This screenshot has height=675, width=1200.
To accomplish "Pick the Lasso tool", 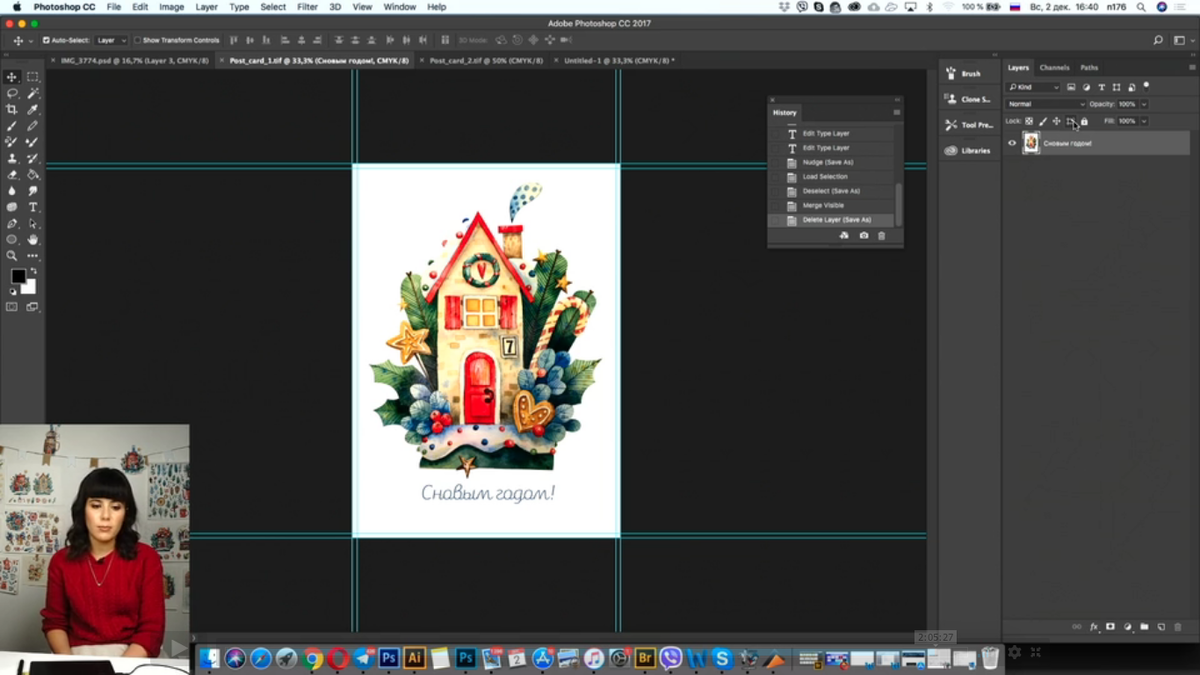I will (12, 93).
